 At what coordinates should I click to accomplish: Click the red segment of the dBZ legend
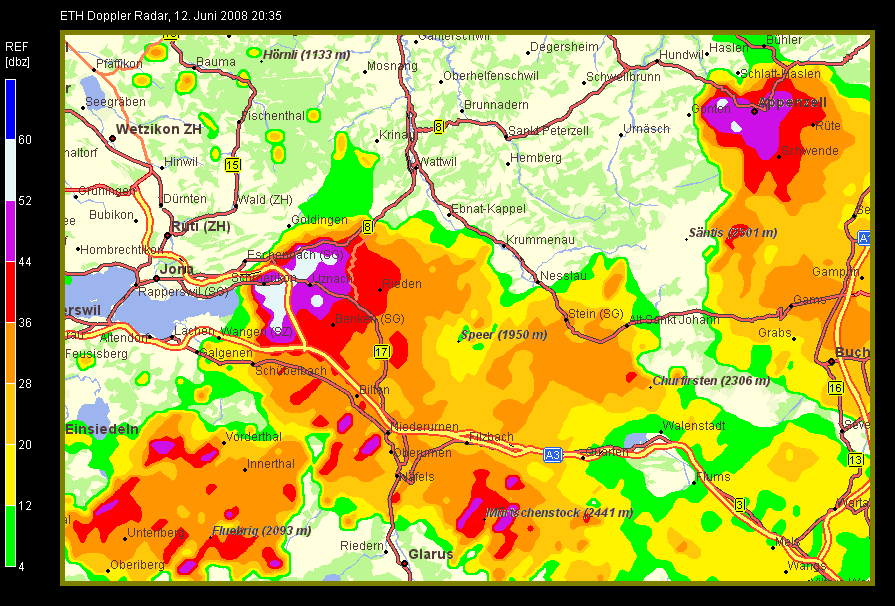tap(10, 292)
